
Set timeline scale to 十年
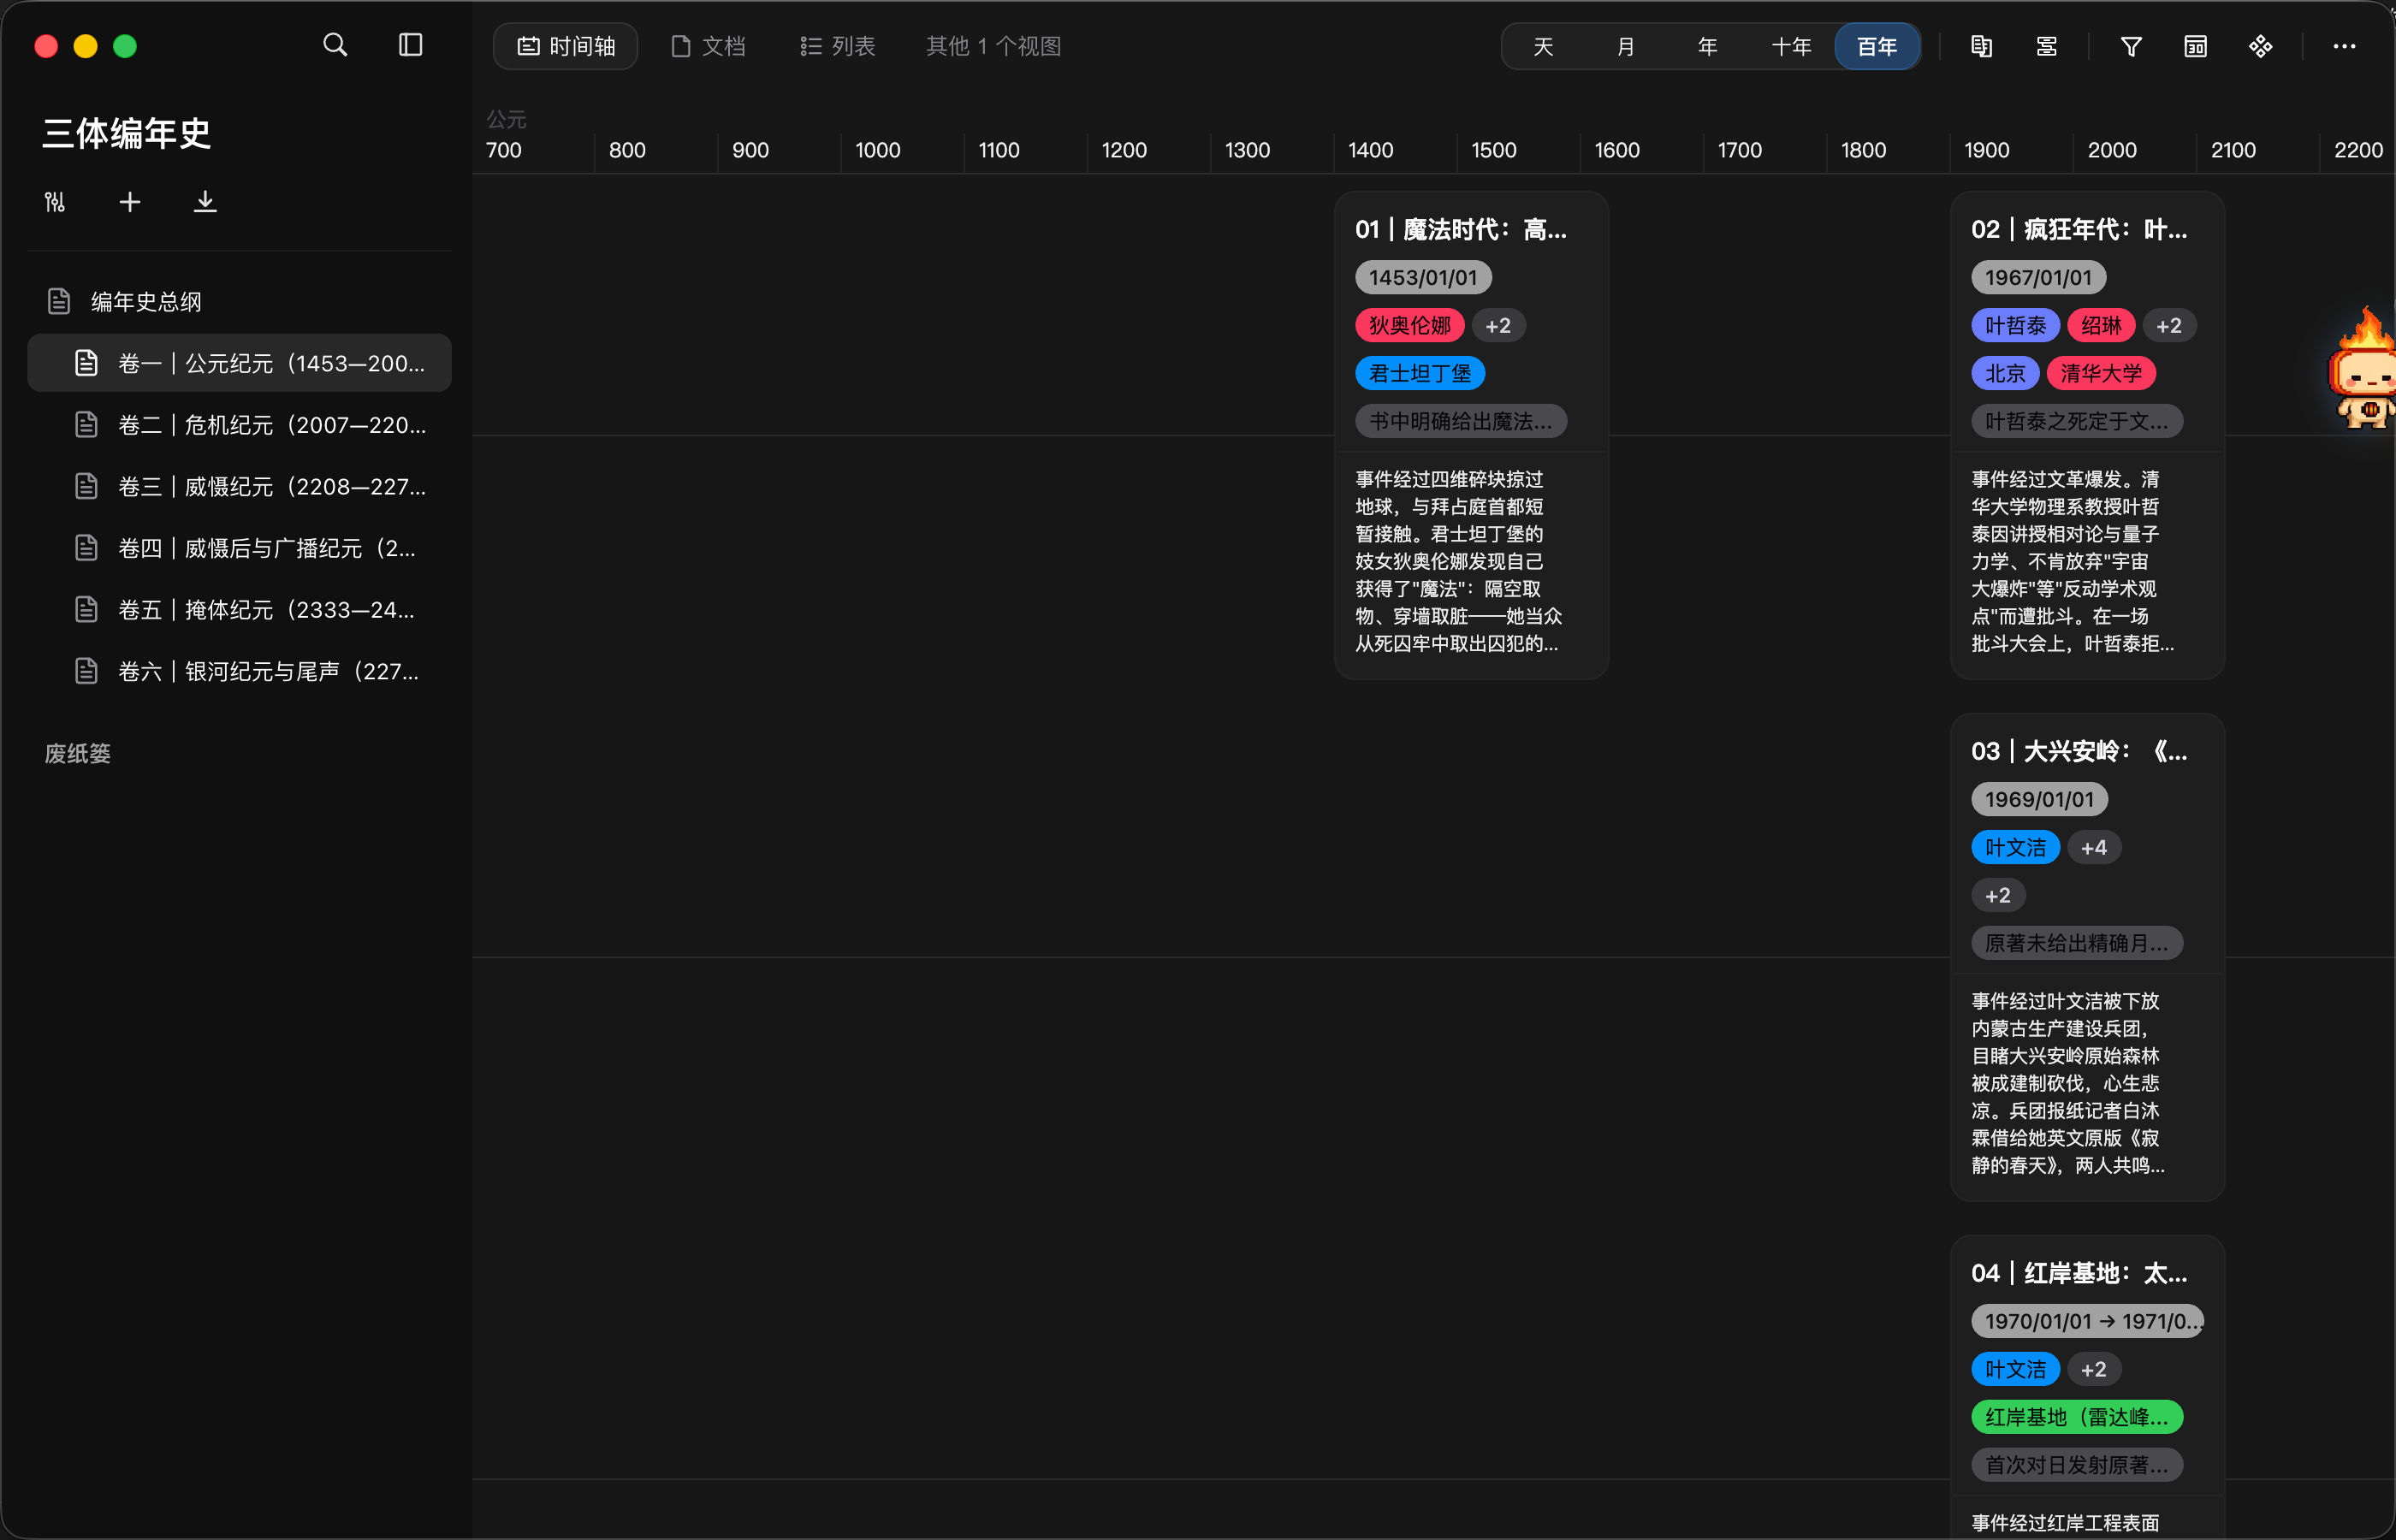pyautogui.click(x=1791, y=46)
